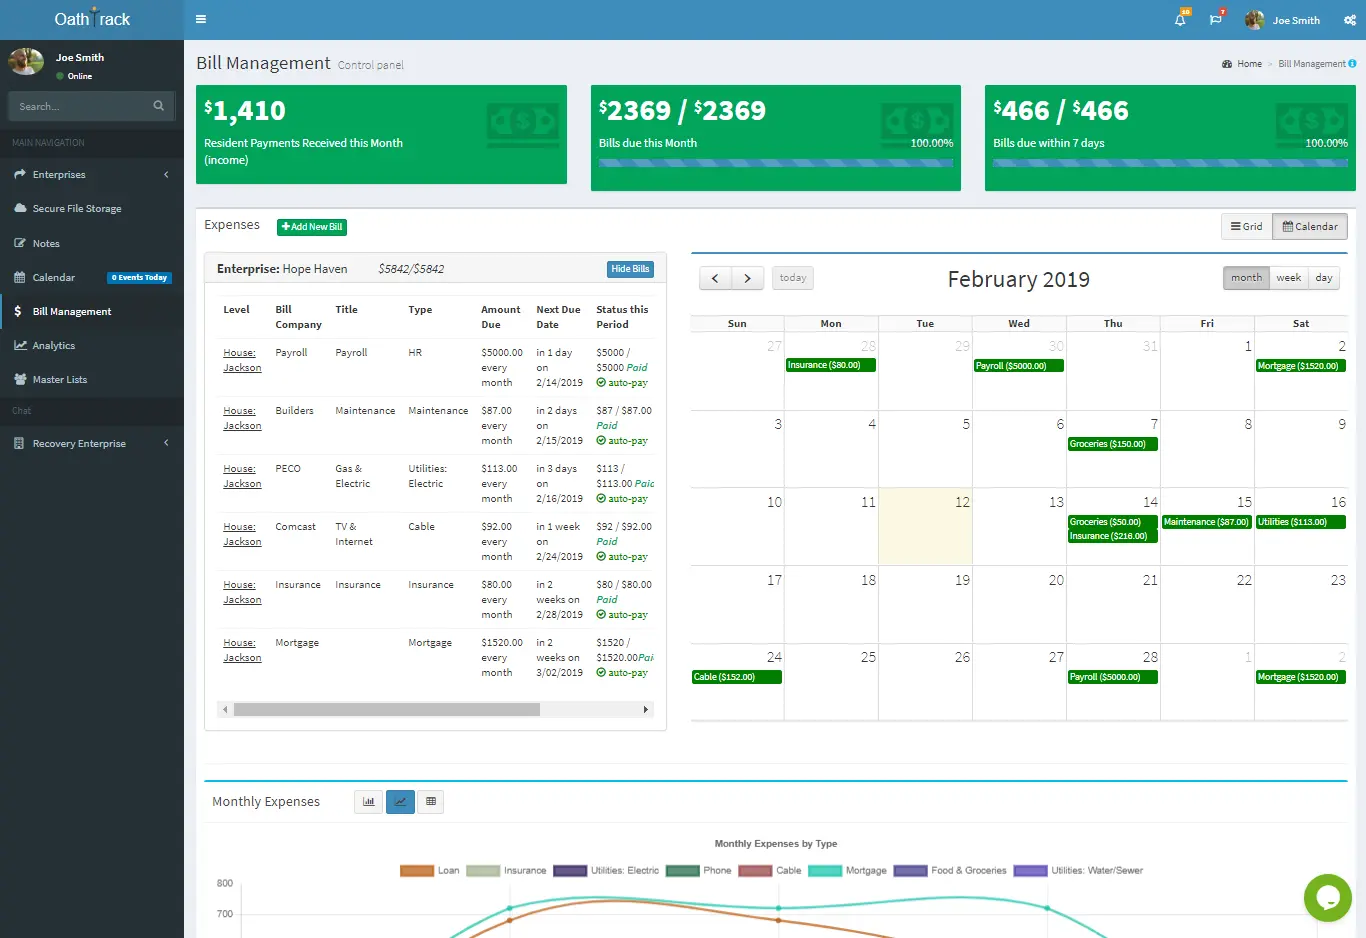The image size is (1366, 938).
Task: Click the Oath Track logo
Action: (92, 19)
